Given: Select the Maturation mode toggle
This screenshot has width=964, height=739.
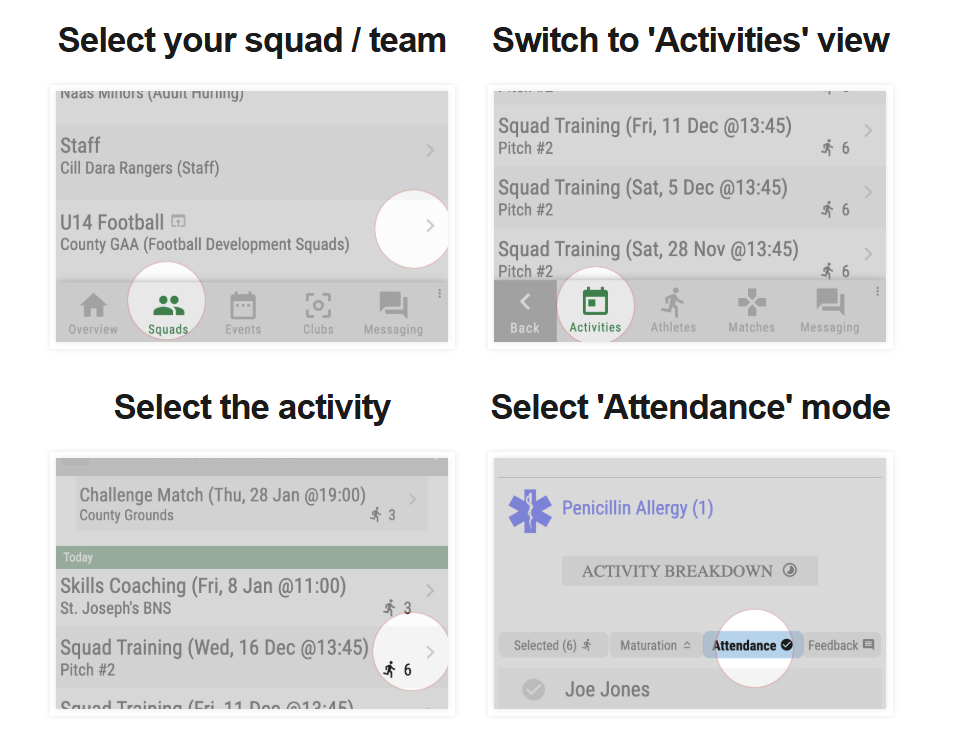Looking at the screenshot, I should (x=655, y=645).
